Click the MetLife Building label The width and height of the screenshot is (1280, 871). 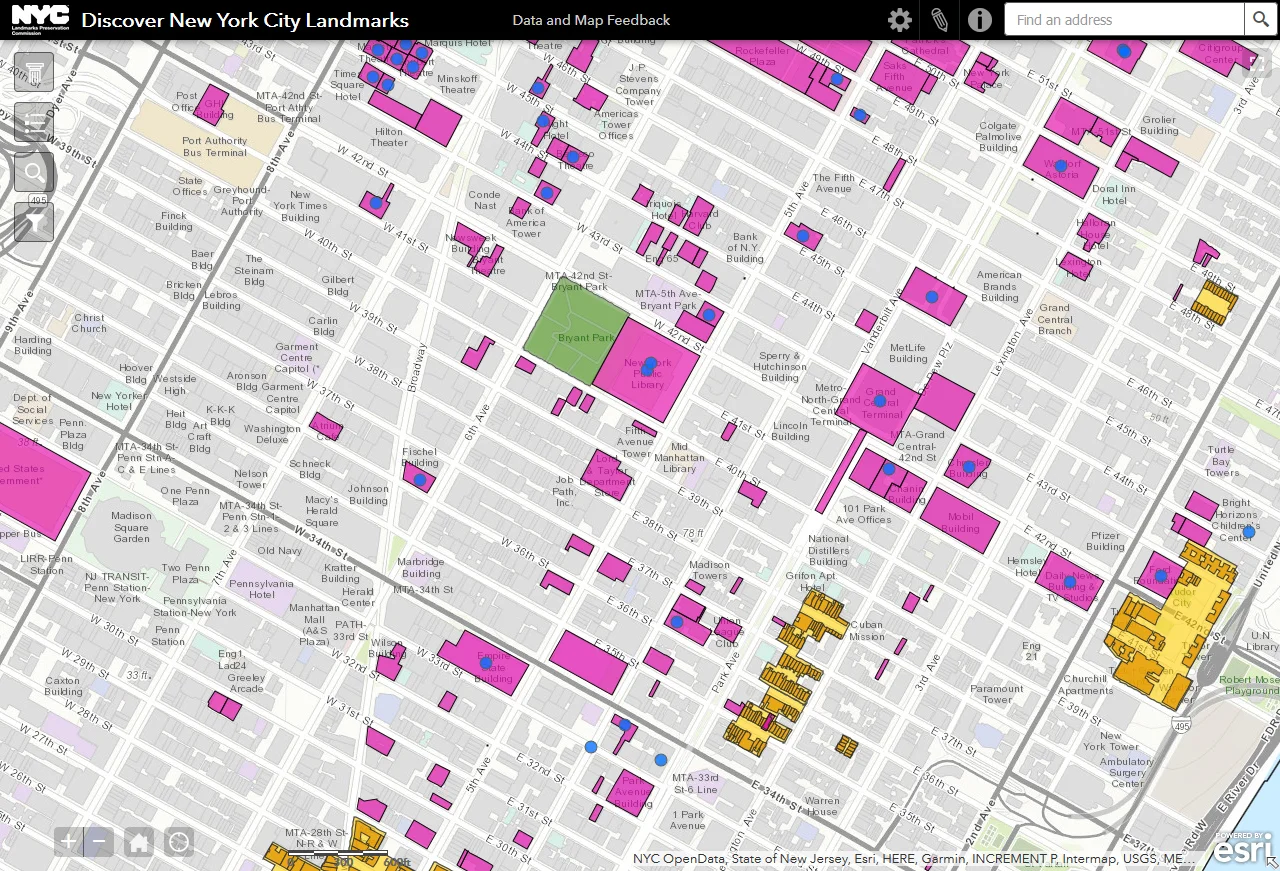[x=908, y=353]
